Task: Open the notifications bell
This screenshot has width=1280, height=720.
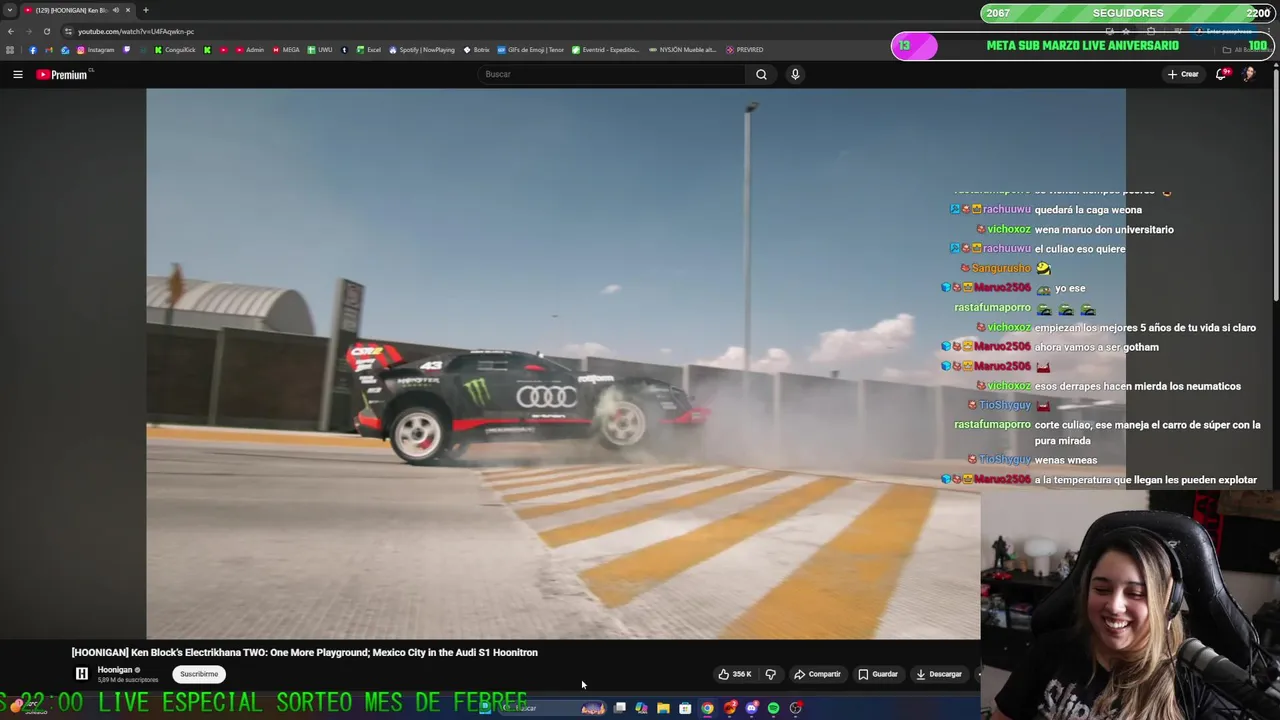Action: pyautogui.click(x=1221, y=74)
